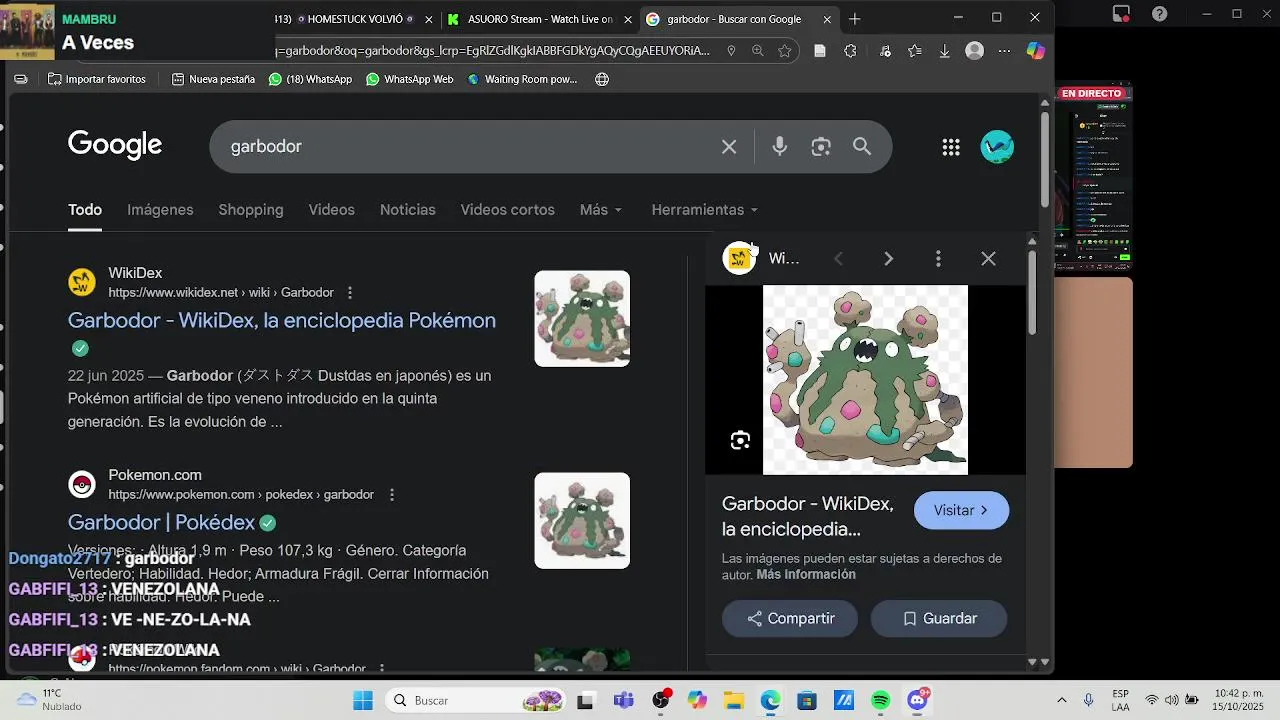
Task: Open image preview more options menu
Action: point(938,259)
